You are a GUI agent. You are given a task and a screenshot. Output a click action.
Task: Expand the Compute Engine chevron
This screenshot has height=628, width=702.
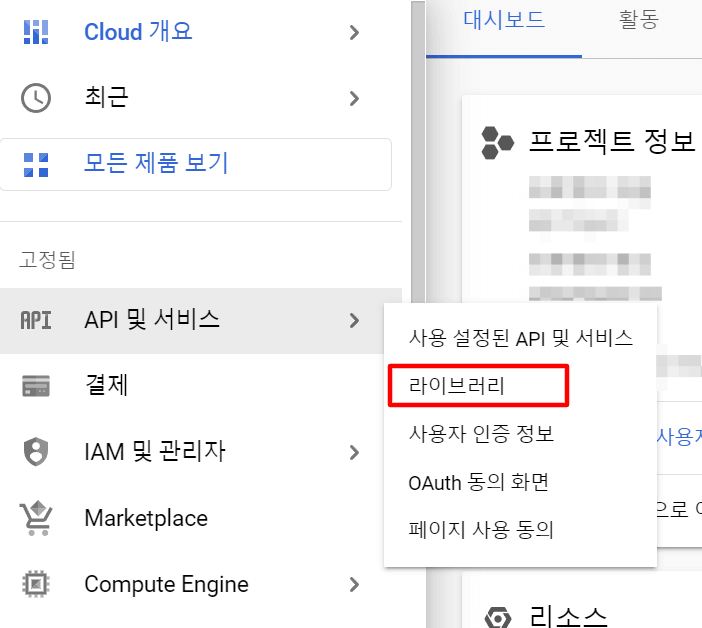(x=354, y=584)
